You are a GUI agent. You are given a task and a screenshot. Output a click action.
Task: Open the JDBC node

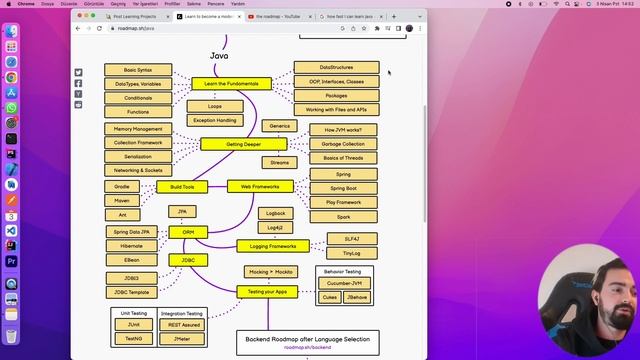coord(188,260)
